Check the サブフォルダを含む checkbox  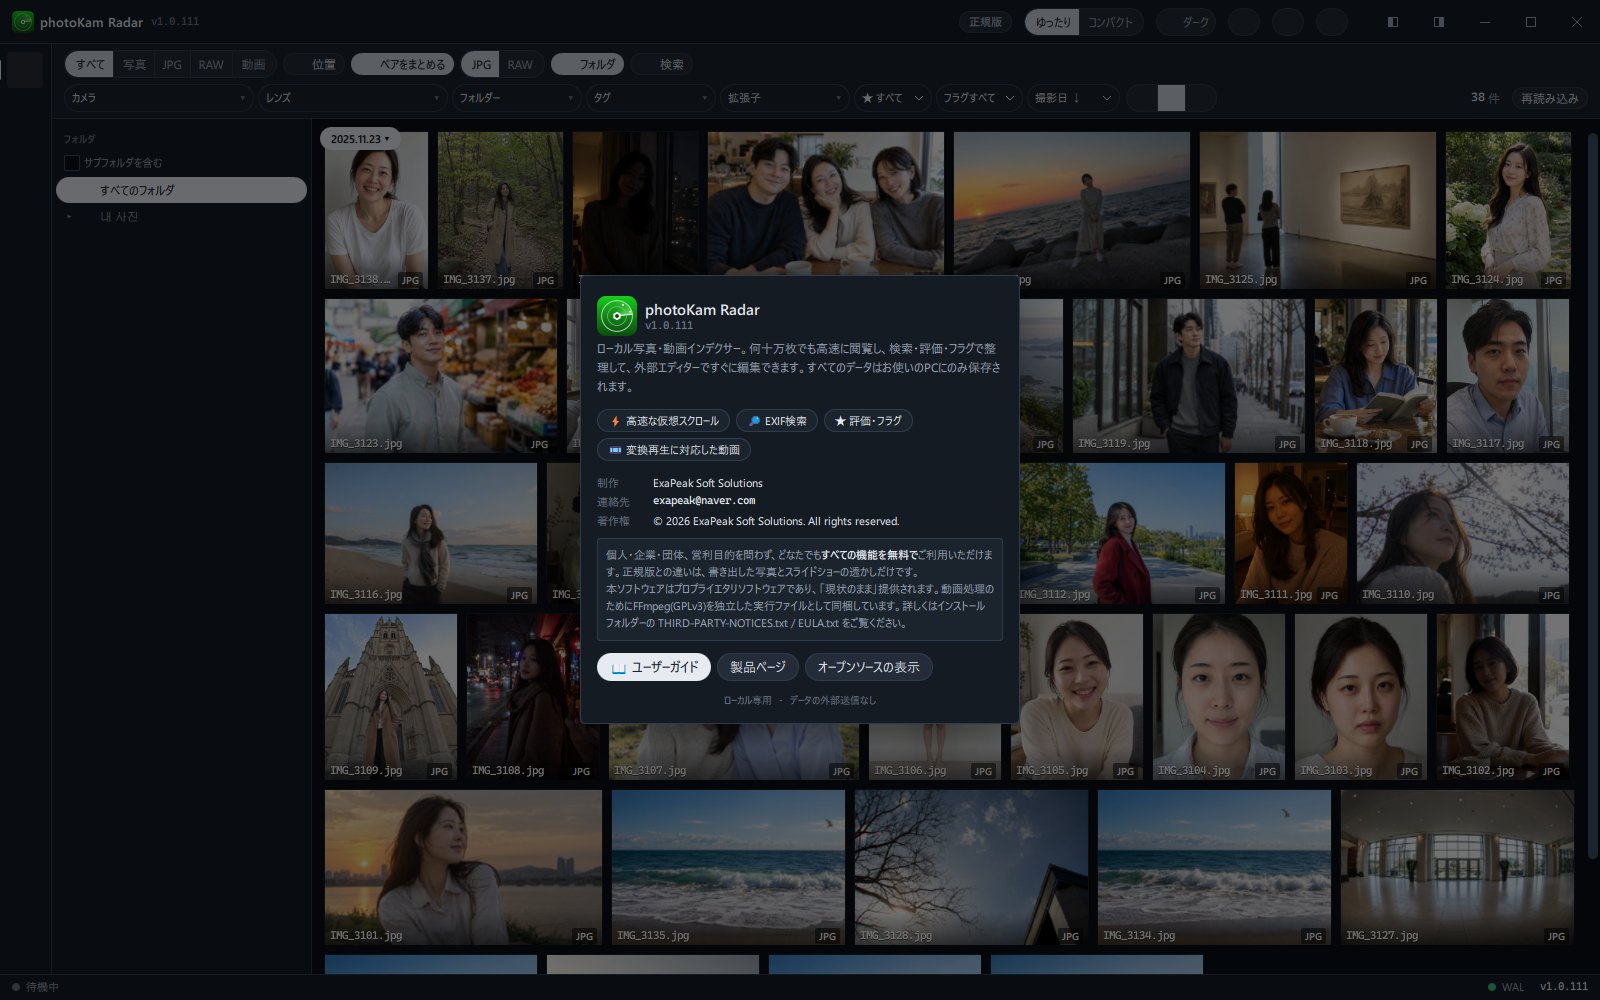(x=72, y=163)
